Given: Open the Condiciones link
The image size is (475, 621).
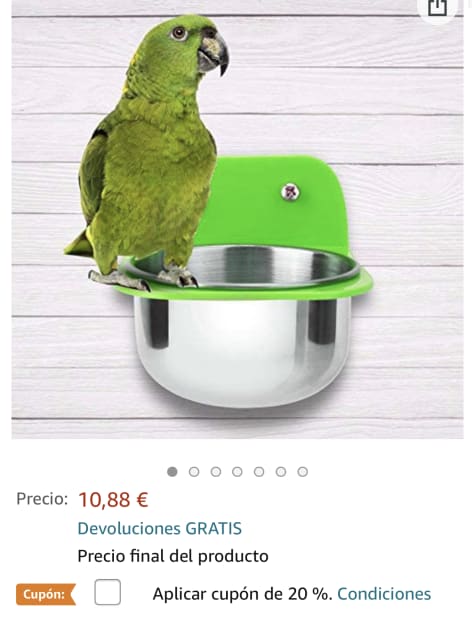Looking at the screenshot, I should [384, 594].
